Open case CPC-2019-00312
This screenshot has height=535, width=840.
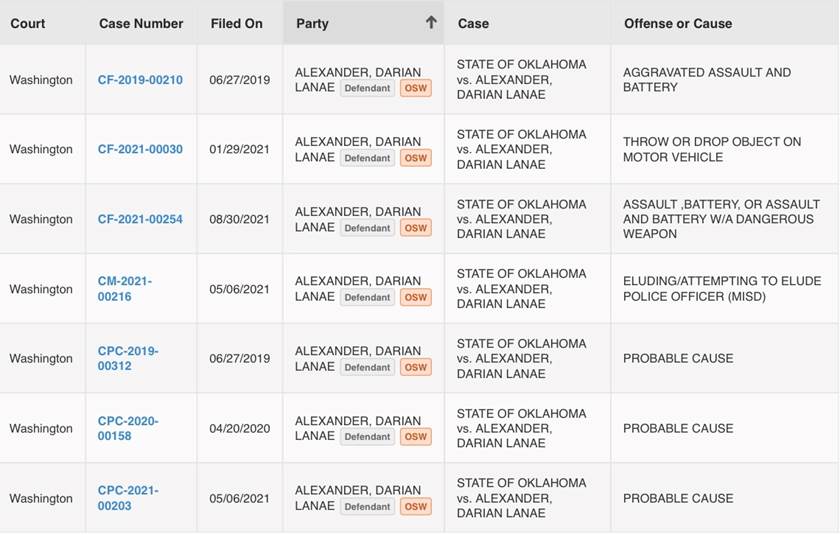128,359
